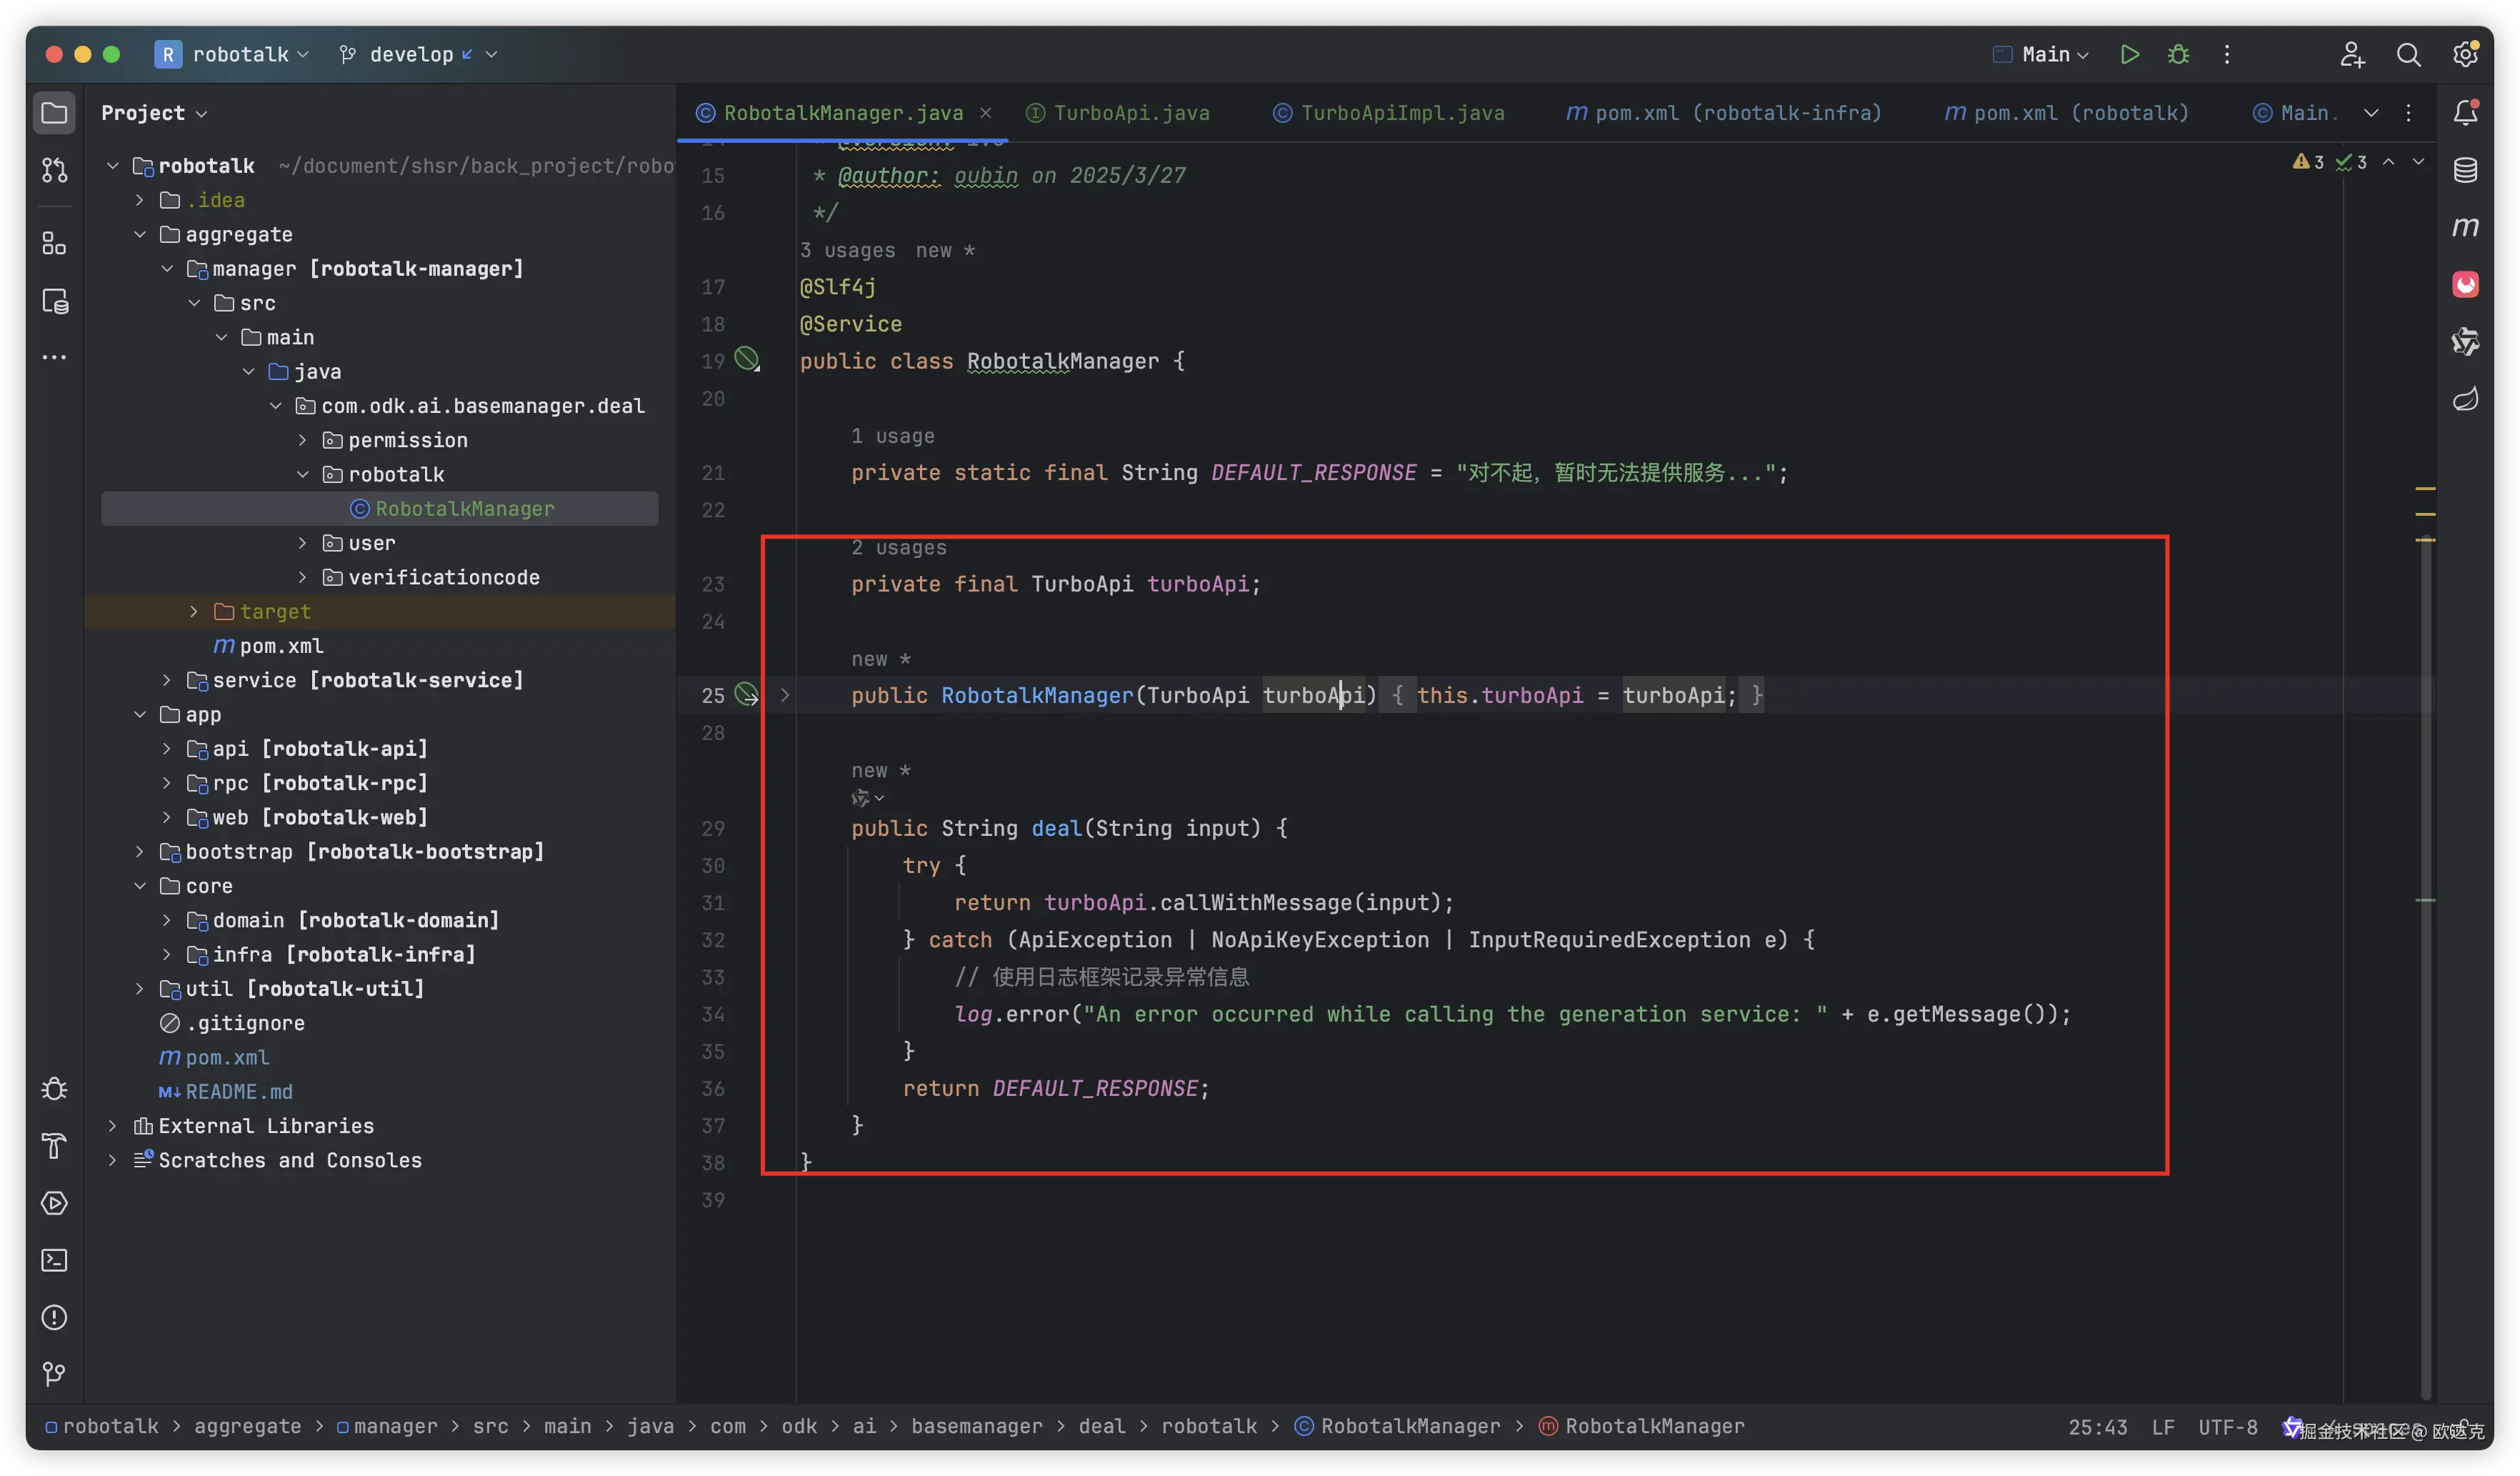
Task: Open the Terminal tool window icon
Action: [x=54, y=1260]
